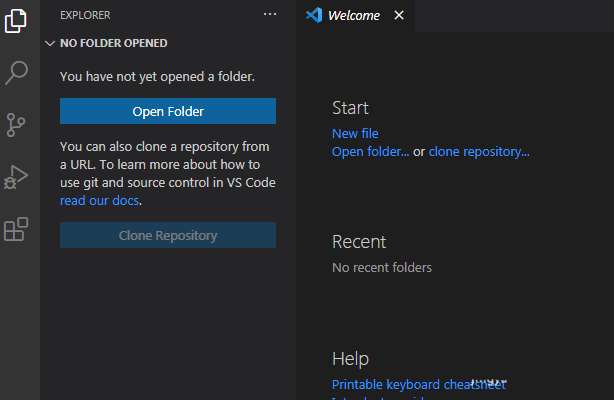Open the Source Control view icon
Viewport: 614px width, 400px height.
16,125
